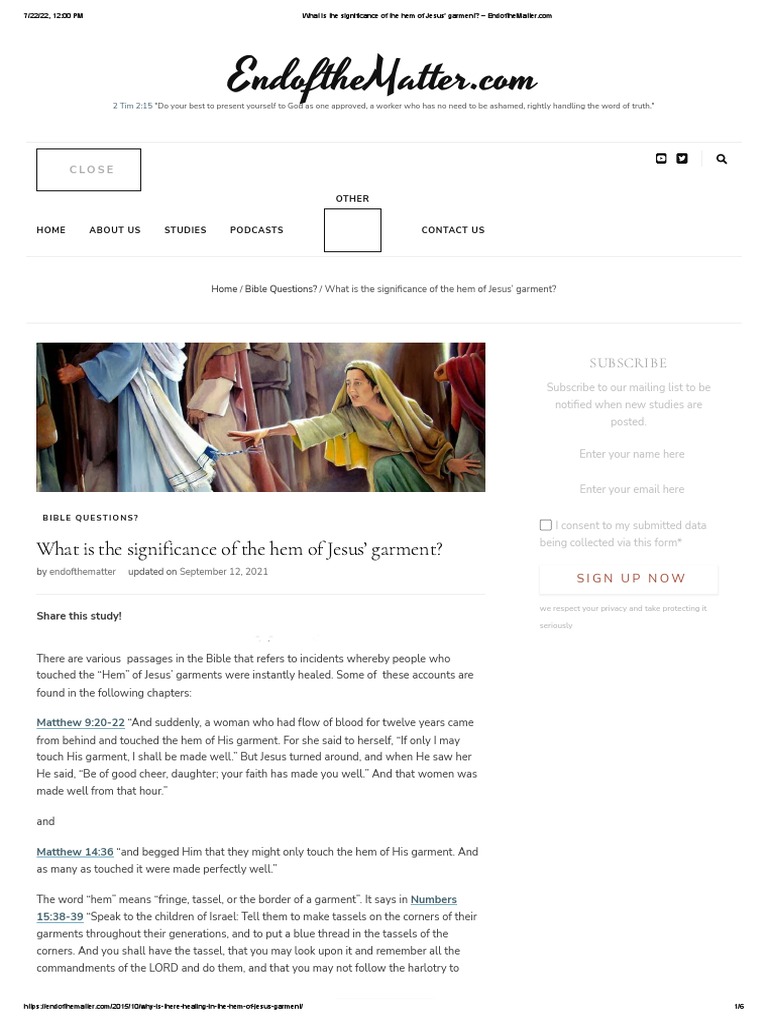768x1024 pixels.
Task: Click the CLOSE button
Action: click(89, 170)
